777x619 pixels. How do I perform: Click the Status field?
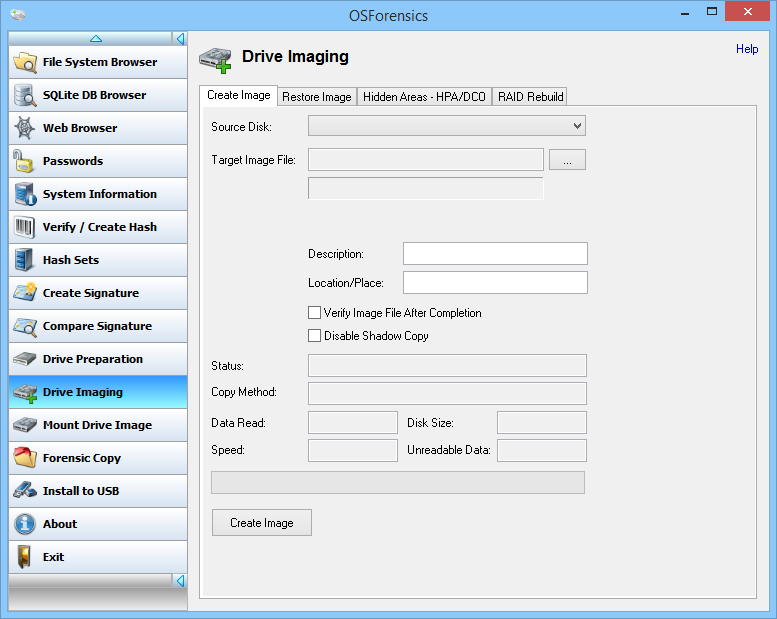[x=447, y=365]
